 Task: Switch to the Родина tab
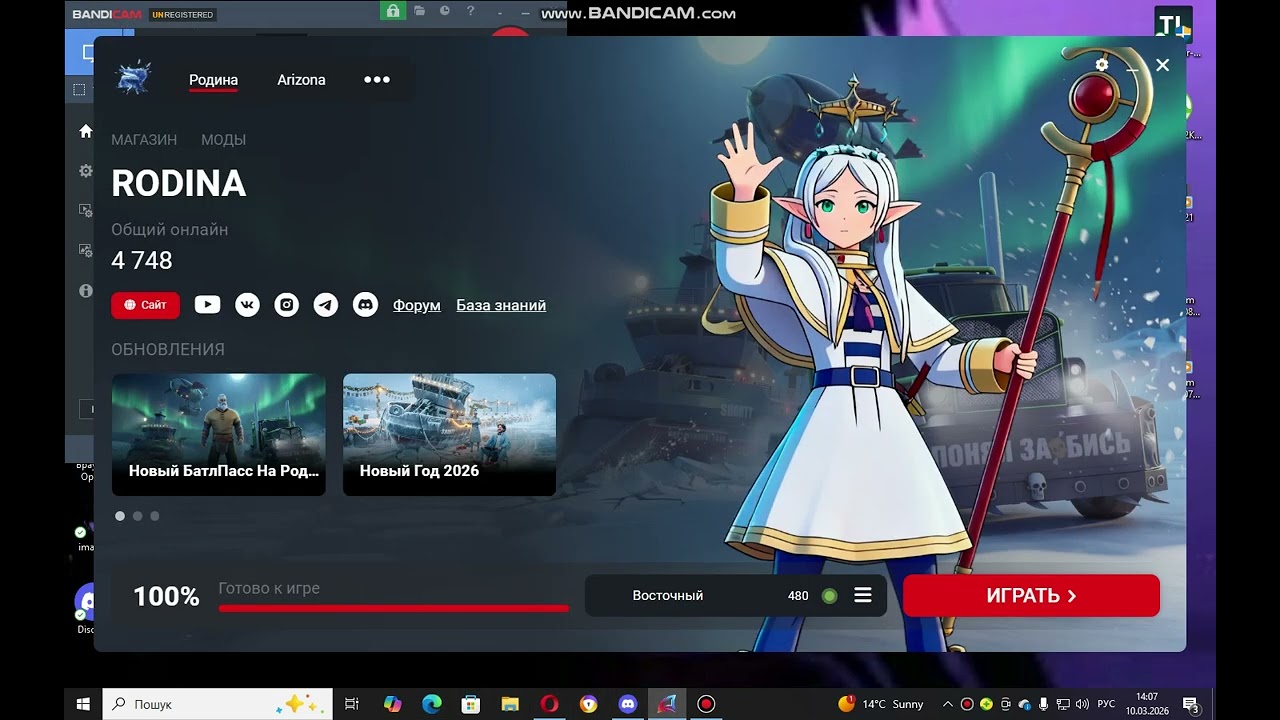tap(213, 80)
